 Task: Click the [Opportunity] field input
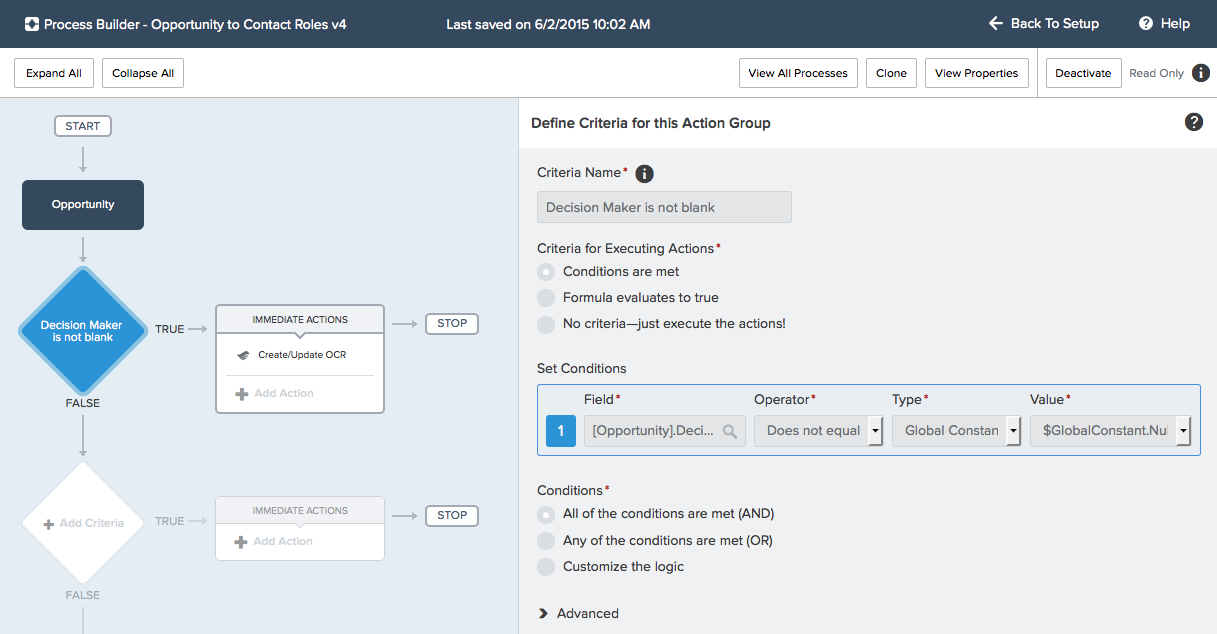click(x=665, y=431)
